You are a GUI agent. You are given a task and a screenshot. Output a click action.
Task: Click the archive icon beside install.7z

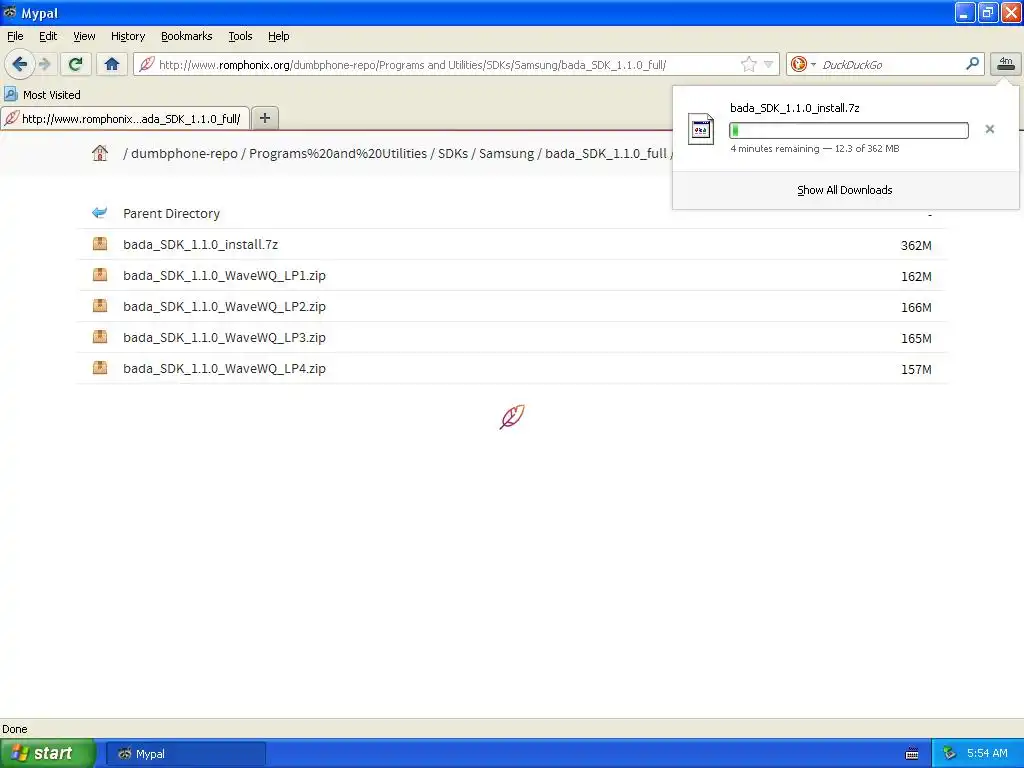click(x=100, y=244)
